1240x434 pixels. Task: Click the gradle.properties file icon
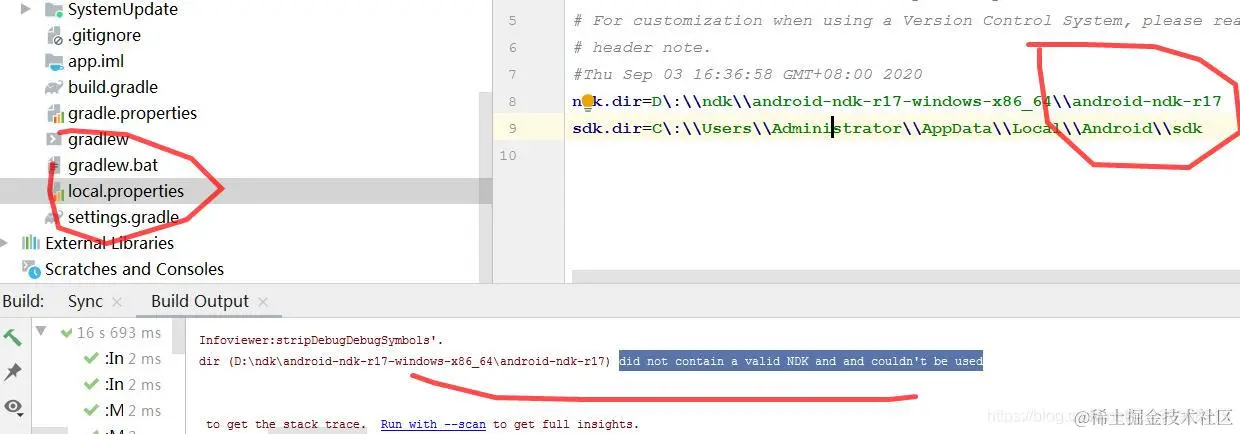coord(53,113)
